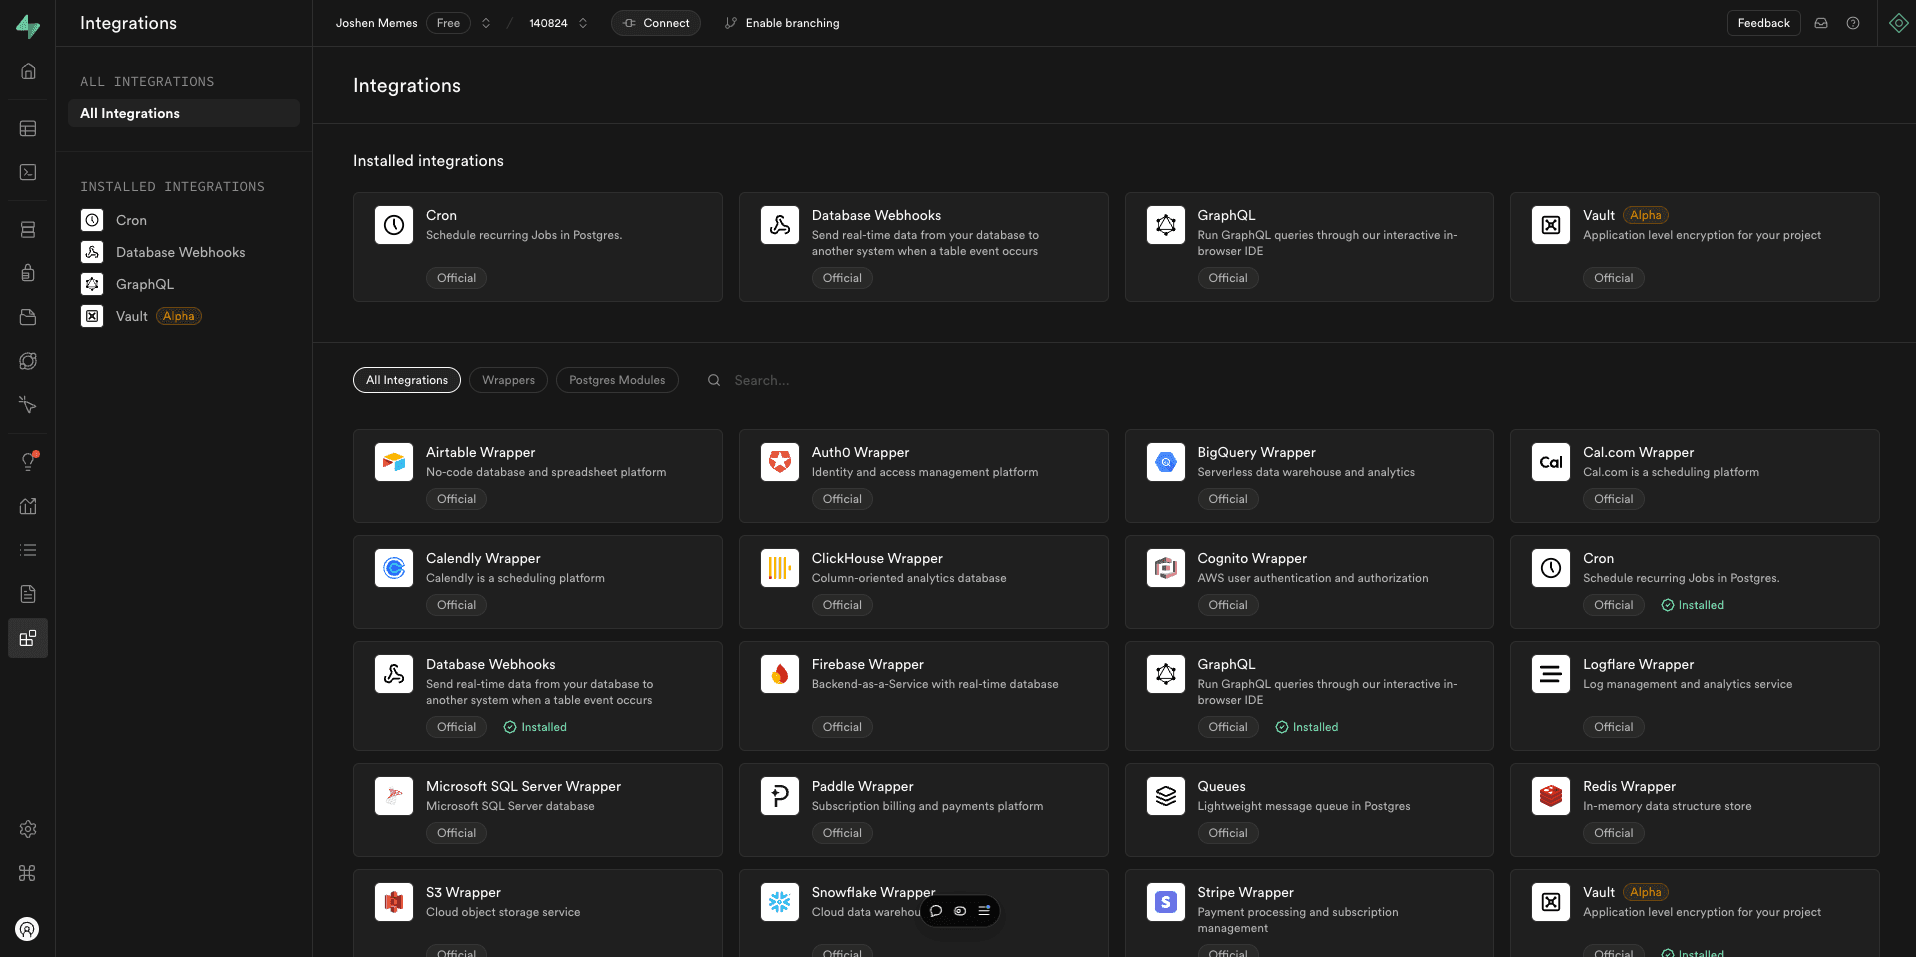Open Project Settings gear icon

pos(28,829)
